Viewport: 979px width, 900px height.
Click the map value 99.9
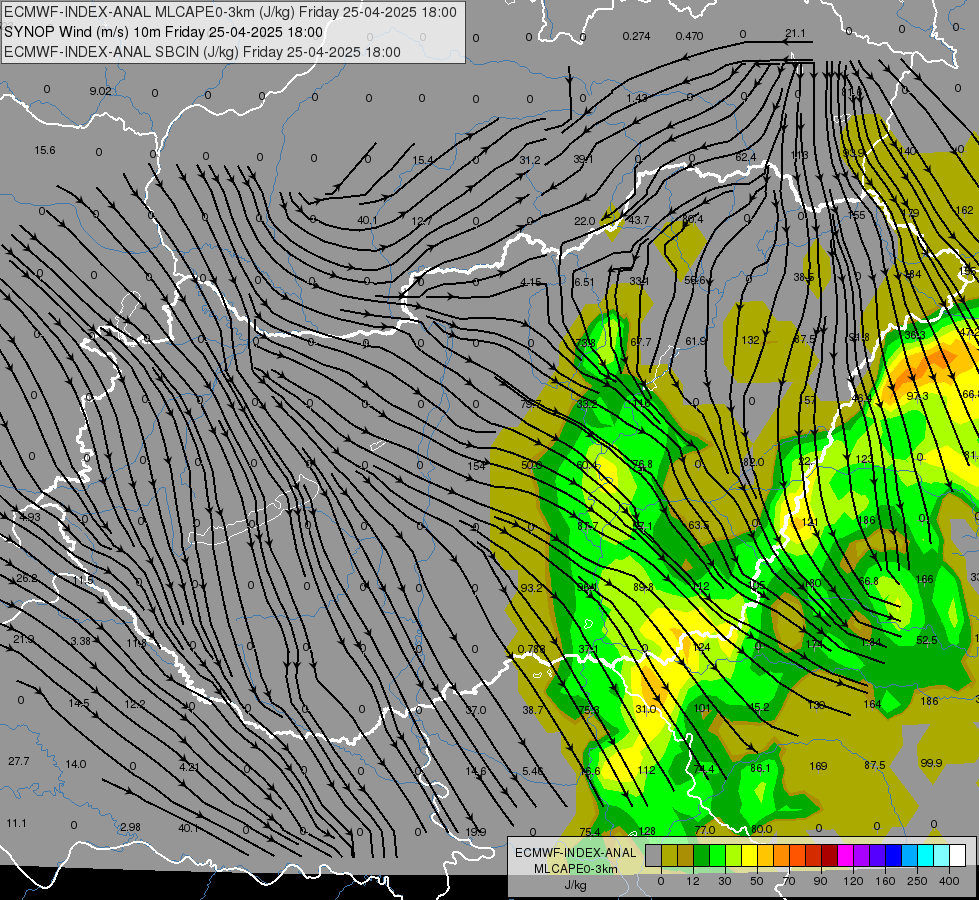[931, 763]
